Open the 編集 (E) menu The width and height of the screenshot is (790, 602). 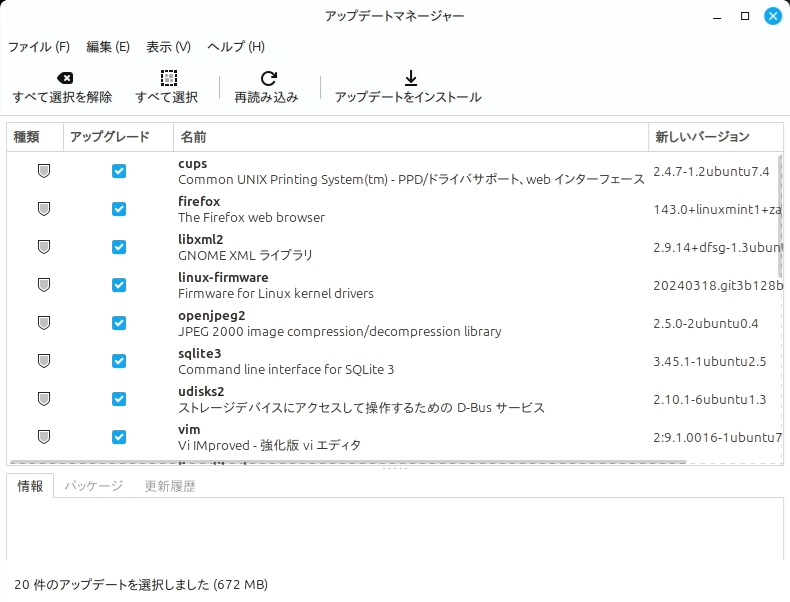pos(108,46)
